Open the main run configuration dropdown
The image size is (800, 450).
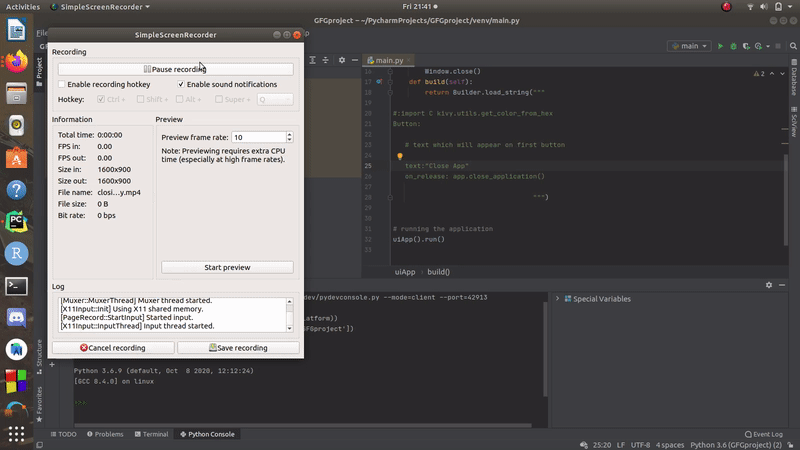(x=689, y=46)
